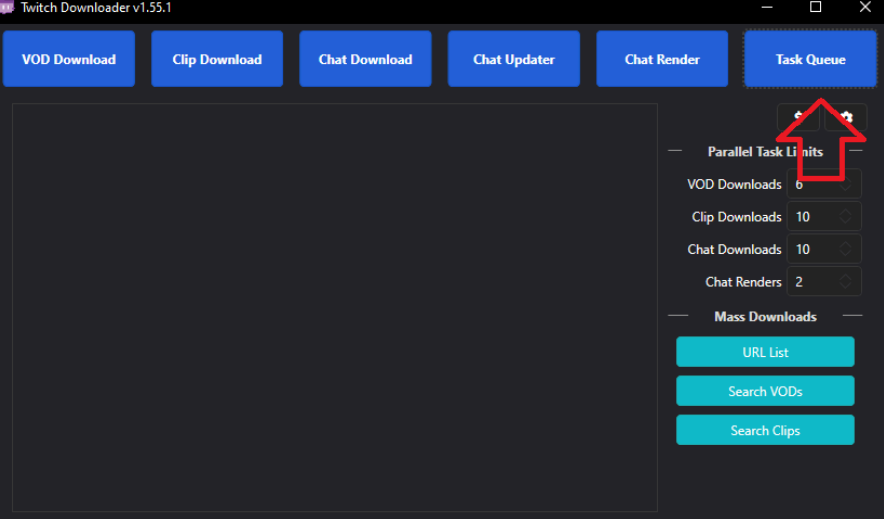The height and width of the screenshot is (519, 884).
Task: Click the Clip Downloads label
Action: coord(736,217)
